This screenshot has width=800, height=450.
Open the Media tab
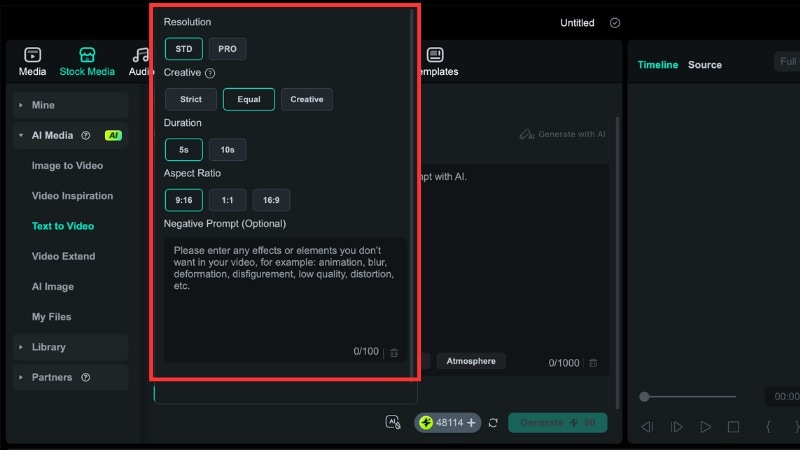pos(32,62)
